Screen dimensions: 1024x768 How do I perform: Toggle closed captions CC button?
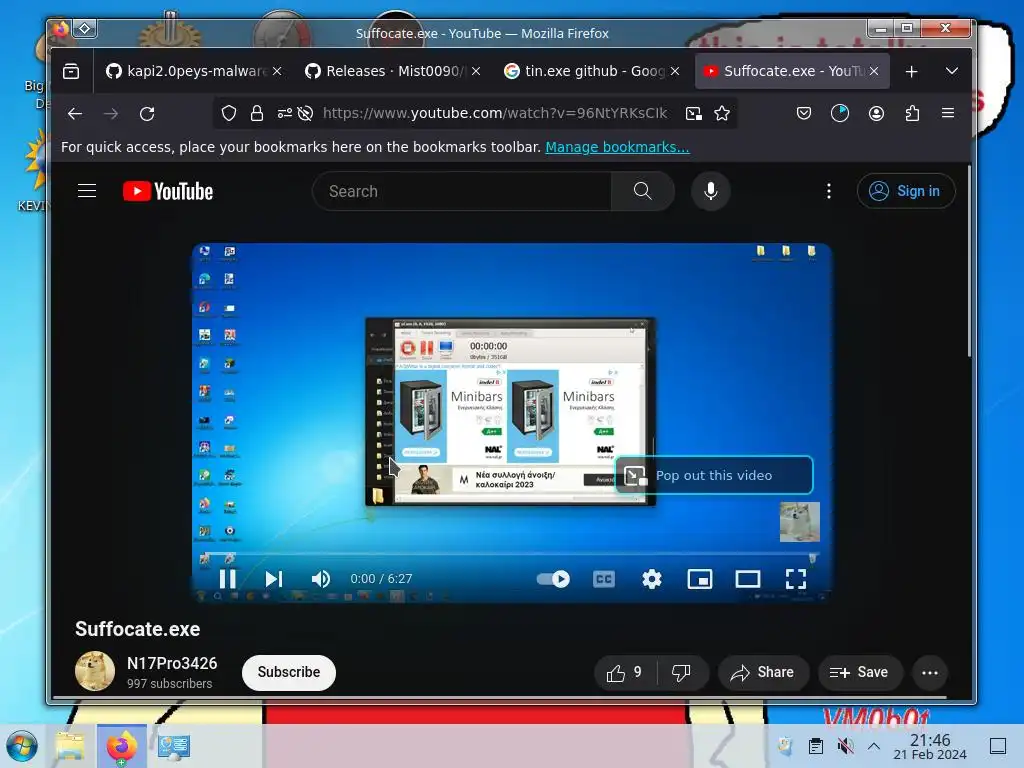click(603, 579)
